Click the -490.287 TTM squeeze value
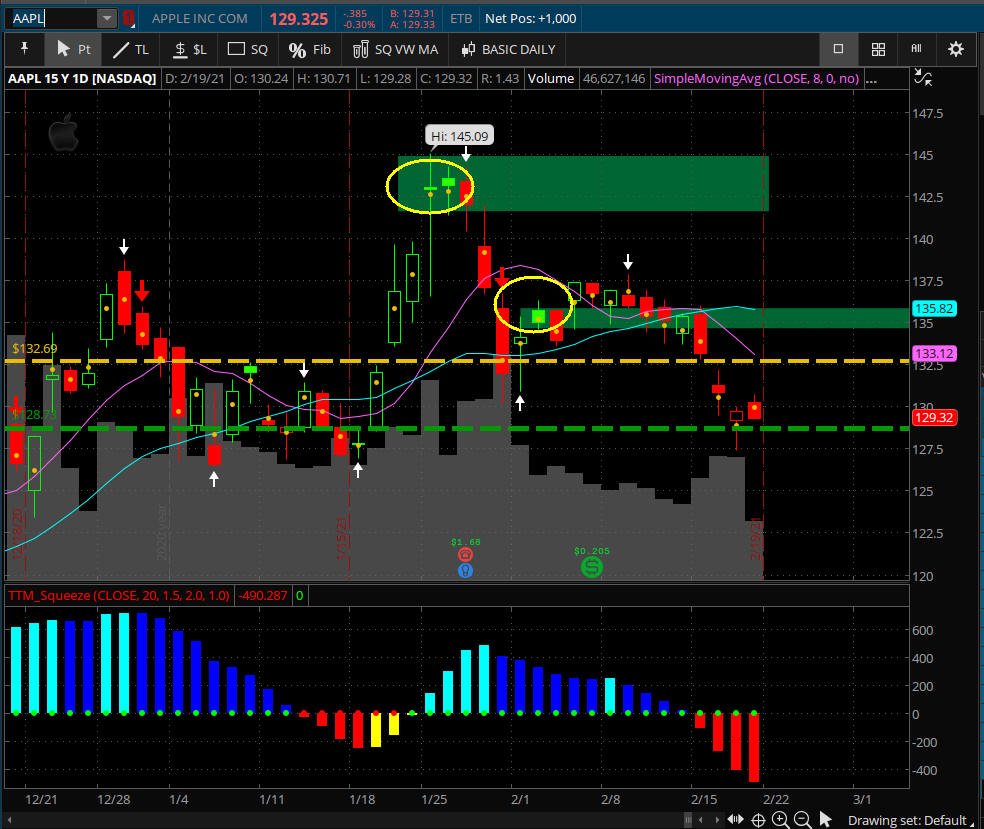This screenshot has width=984, height=829. 263,595
